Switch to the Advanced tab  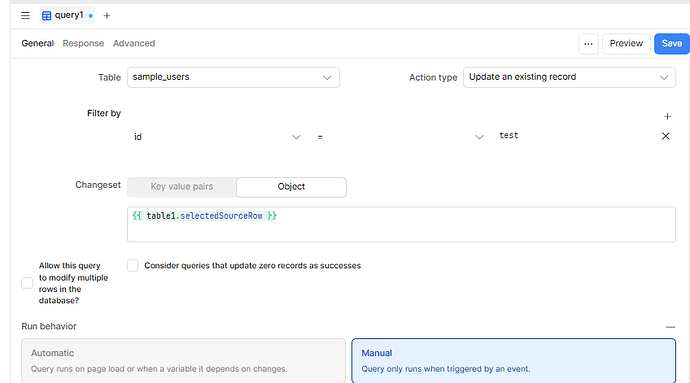(x=134, y=43)
